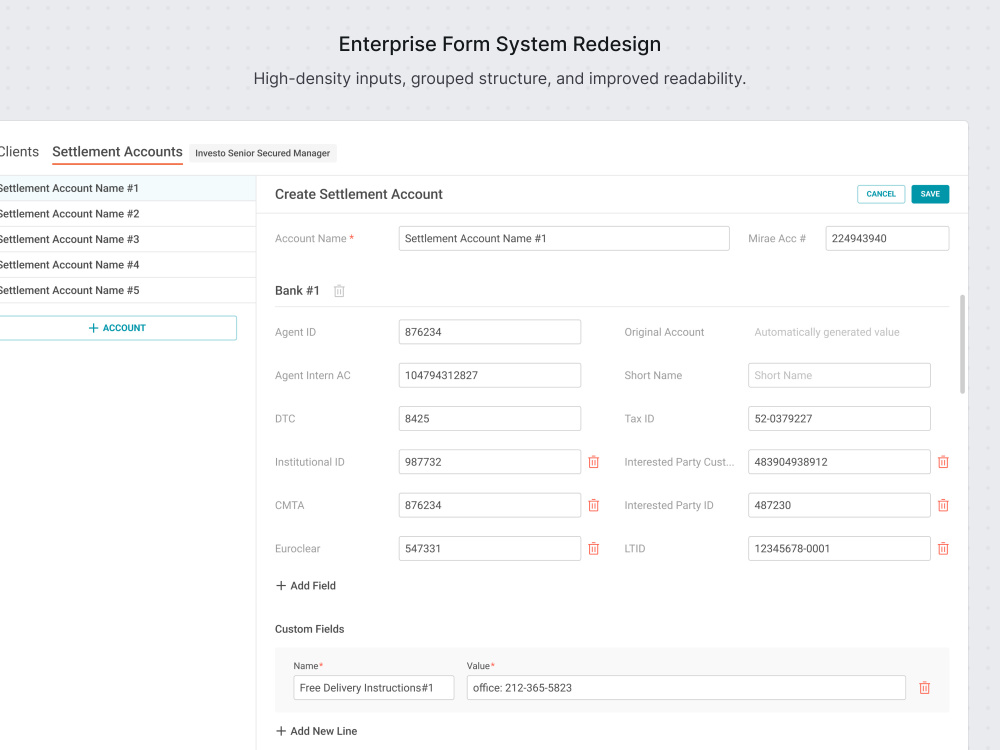The width and height of the screenshot is (1000, 750).
Task: Open Settlement Account Name #3
Action: [128, 239]
